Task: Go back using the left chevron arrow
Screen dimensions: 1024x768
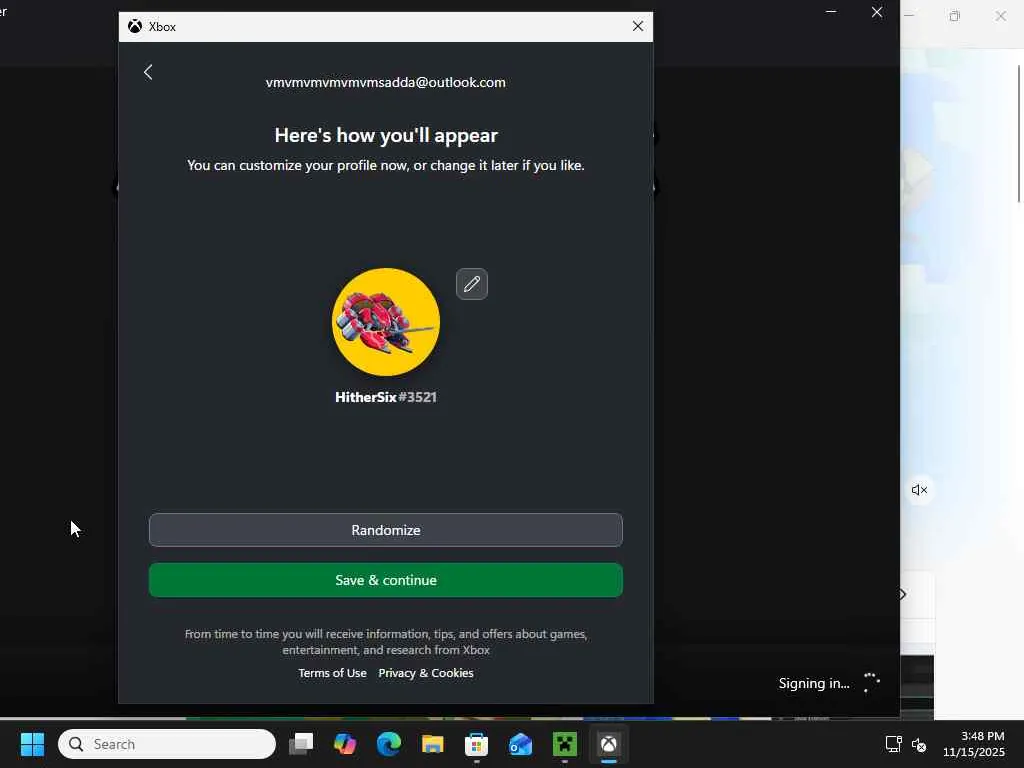Action: (148, 72)
